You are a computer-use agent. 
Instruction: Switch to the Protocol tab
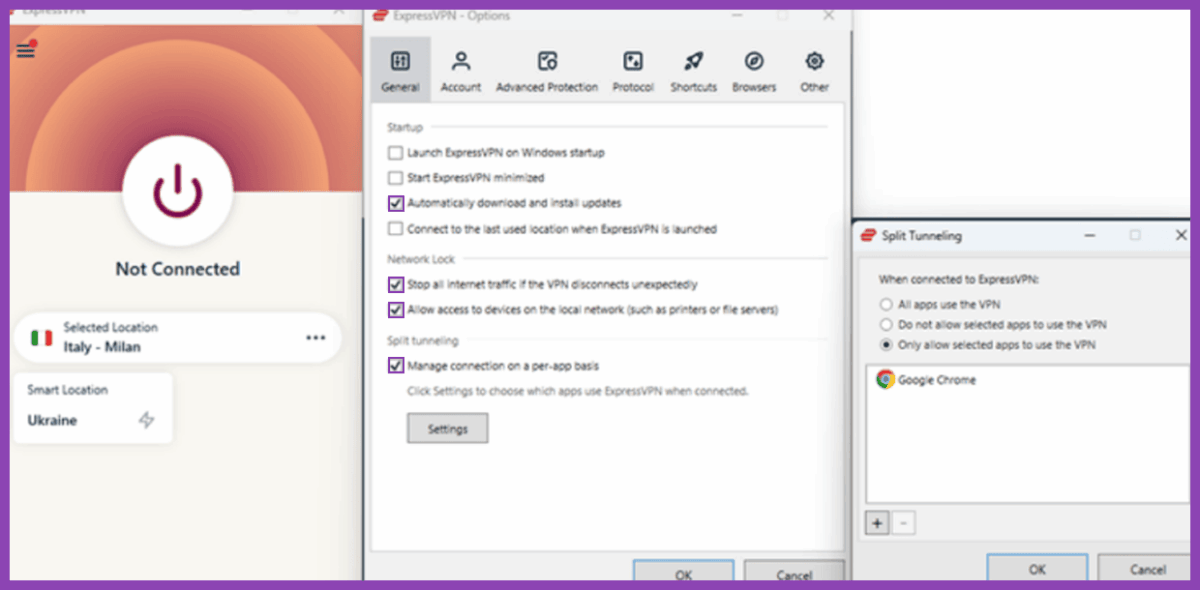[633, 71]
